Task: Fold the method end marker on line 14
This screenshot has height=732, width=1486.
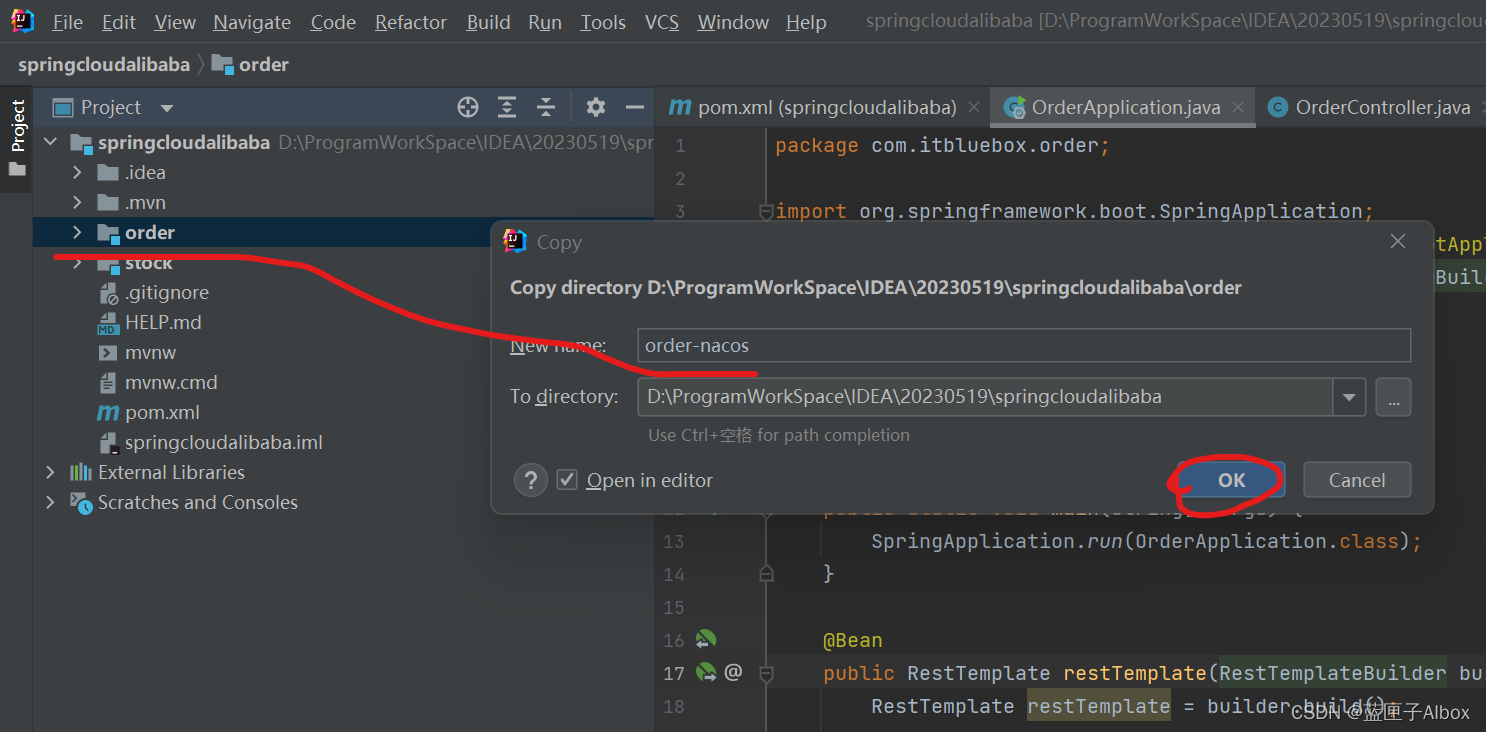Action: pyautogui.click(x=766, y=574)
